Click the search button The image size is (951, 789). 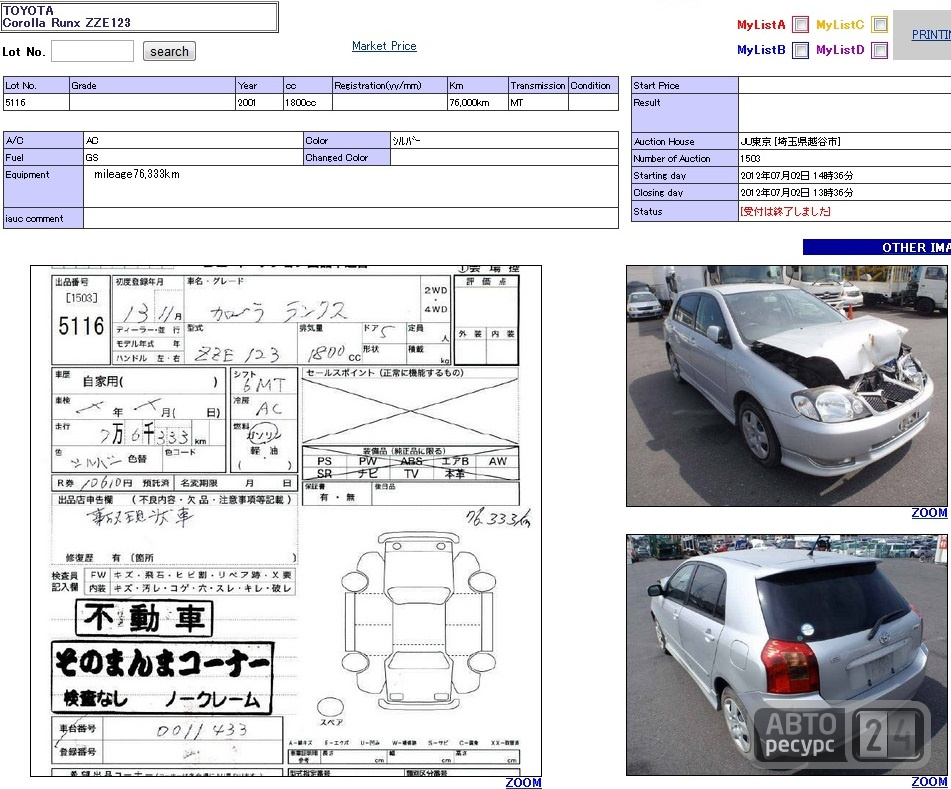pyautogui.click(x=169, y=52)
